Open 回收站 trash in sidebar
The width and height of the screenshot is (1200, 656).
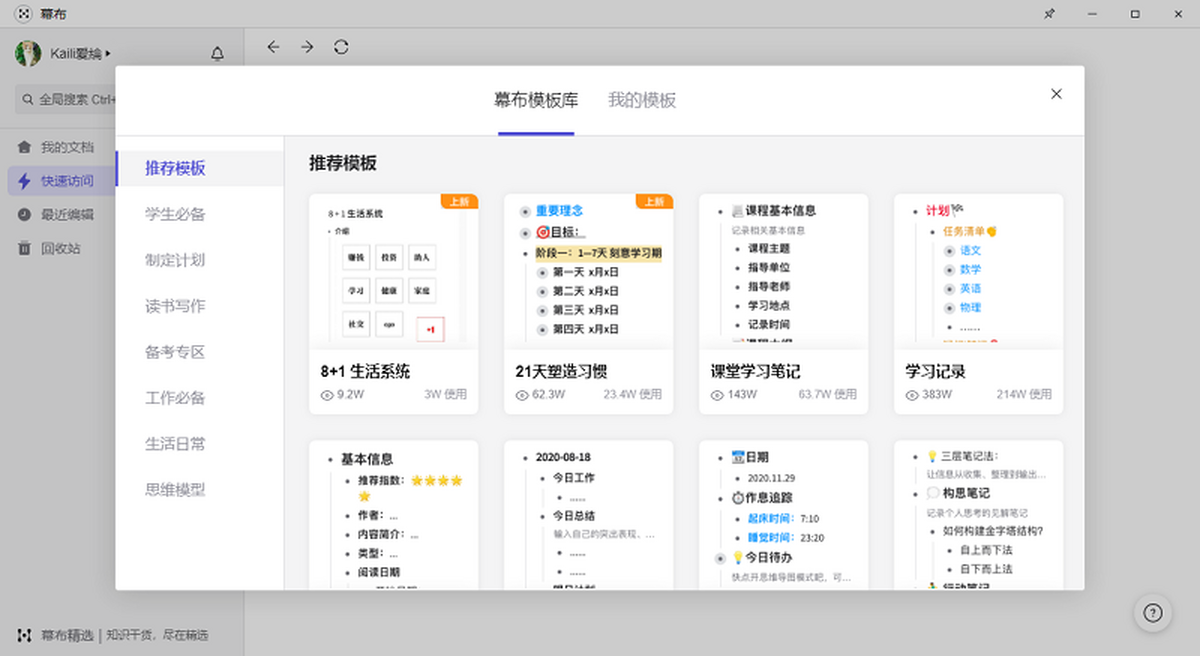coord(60,248)
